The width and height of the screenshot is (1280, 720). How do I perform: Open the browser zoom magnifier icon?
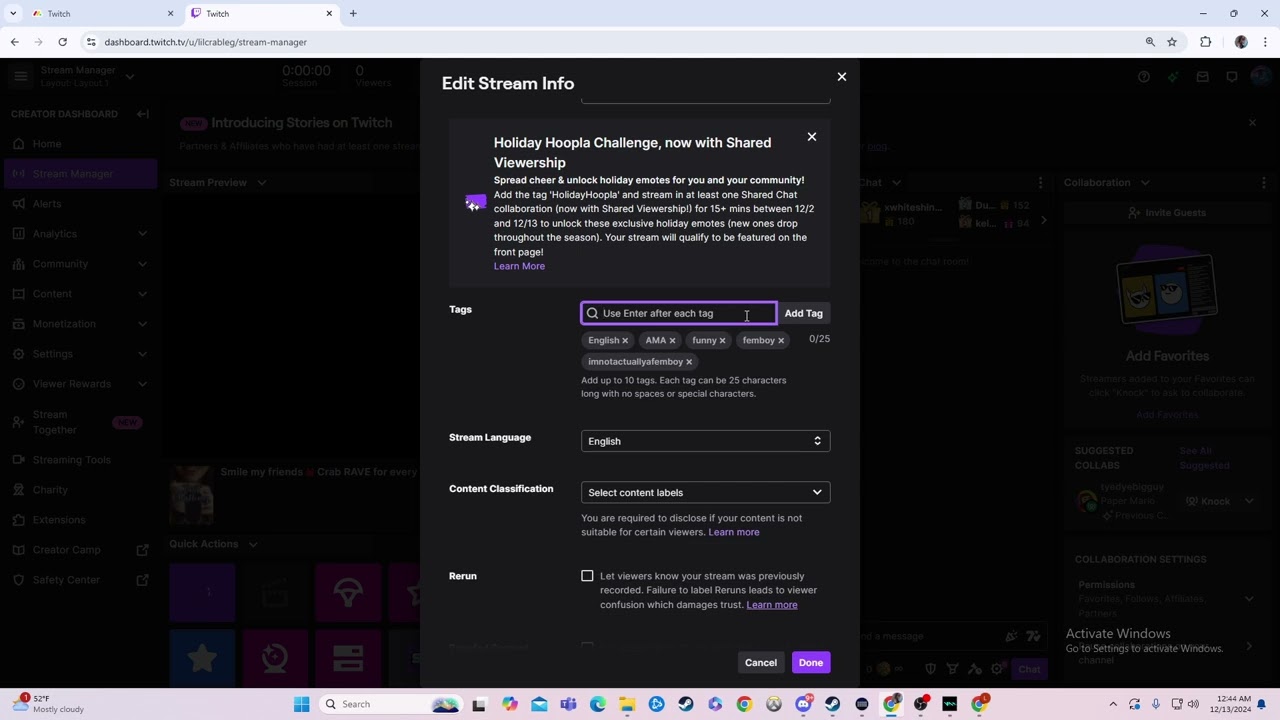click(1150, 42)
